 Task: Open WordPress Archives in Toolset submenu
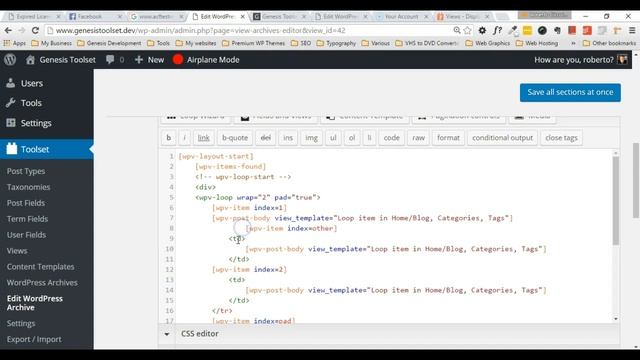[x=42, y=283]
